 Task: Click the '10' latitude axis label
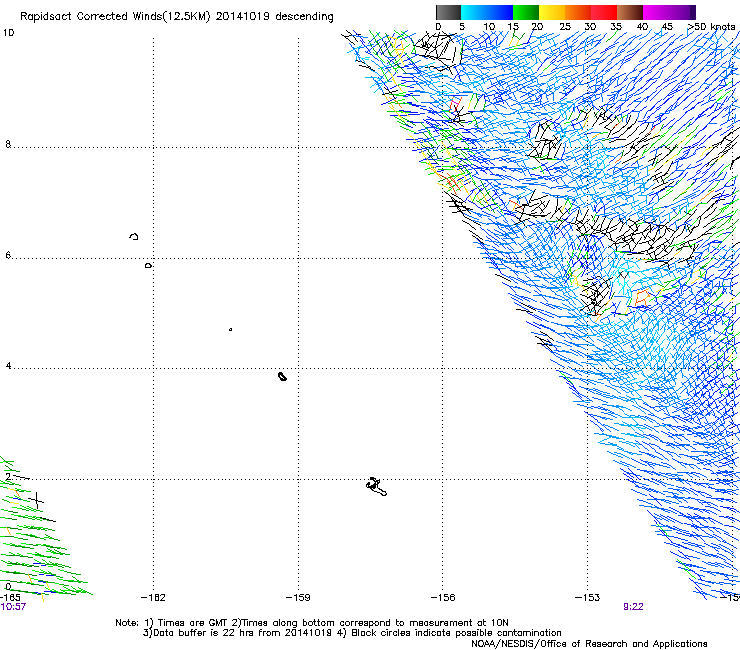(8, 33)
